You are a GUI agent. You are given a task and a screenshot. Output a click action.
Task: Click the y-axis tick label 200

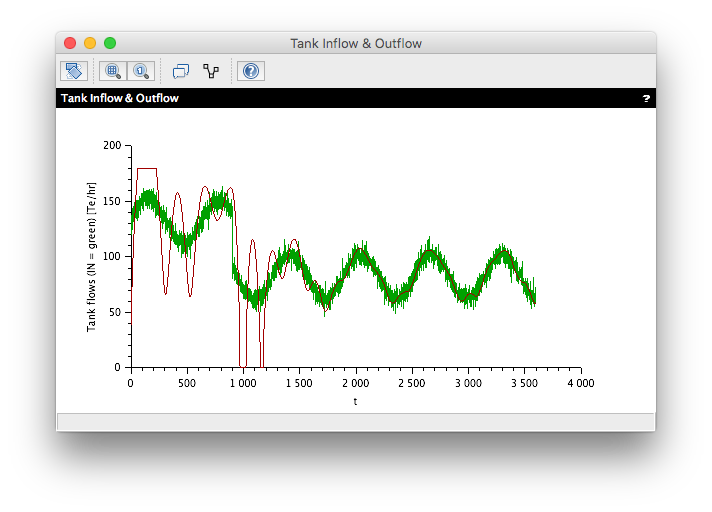pyautogui.click(x=112, y=145)
